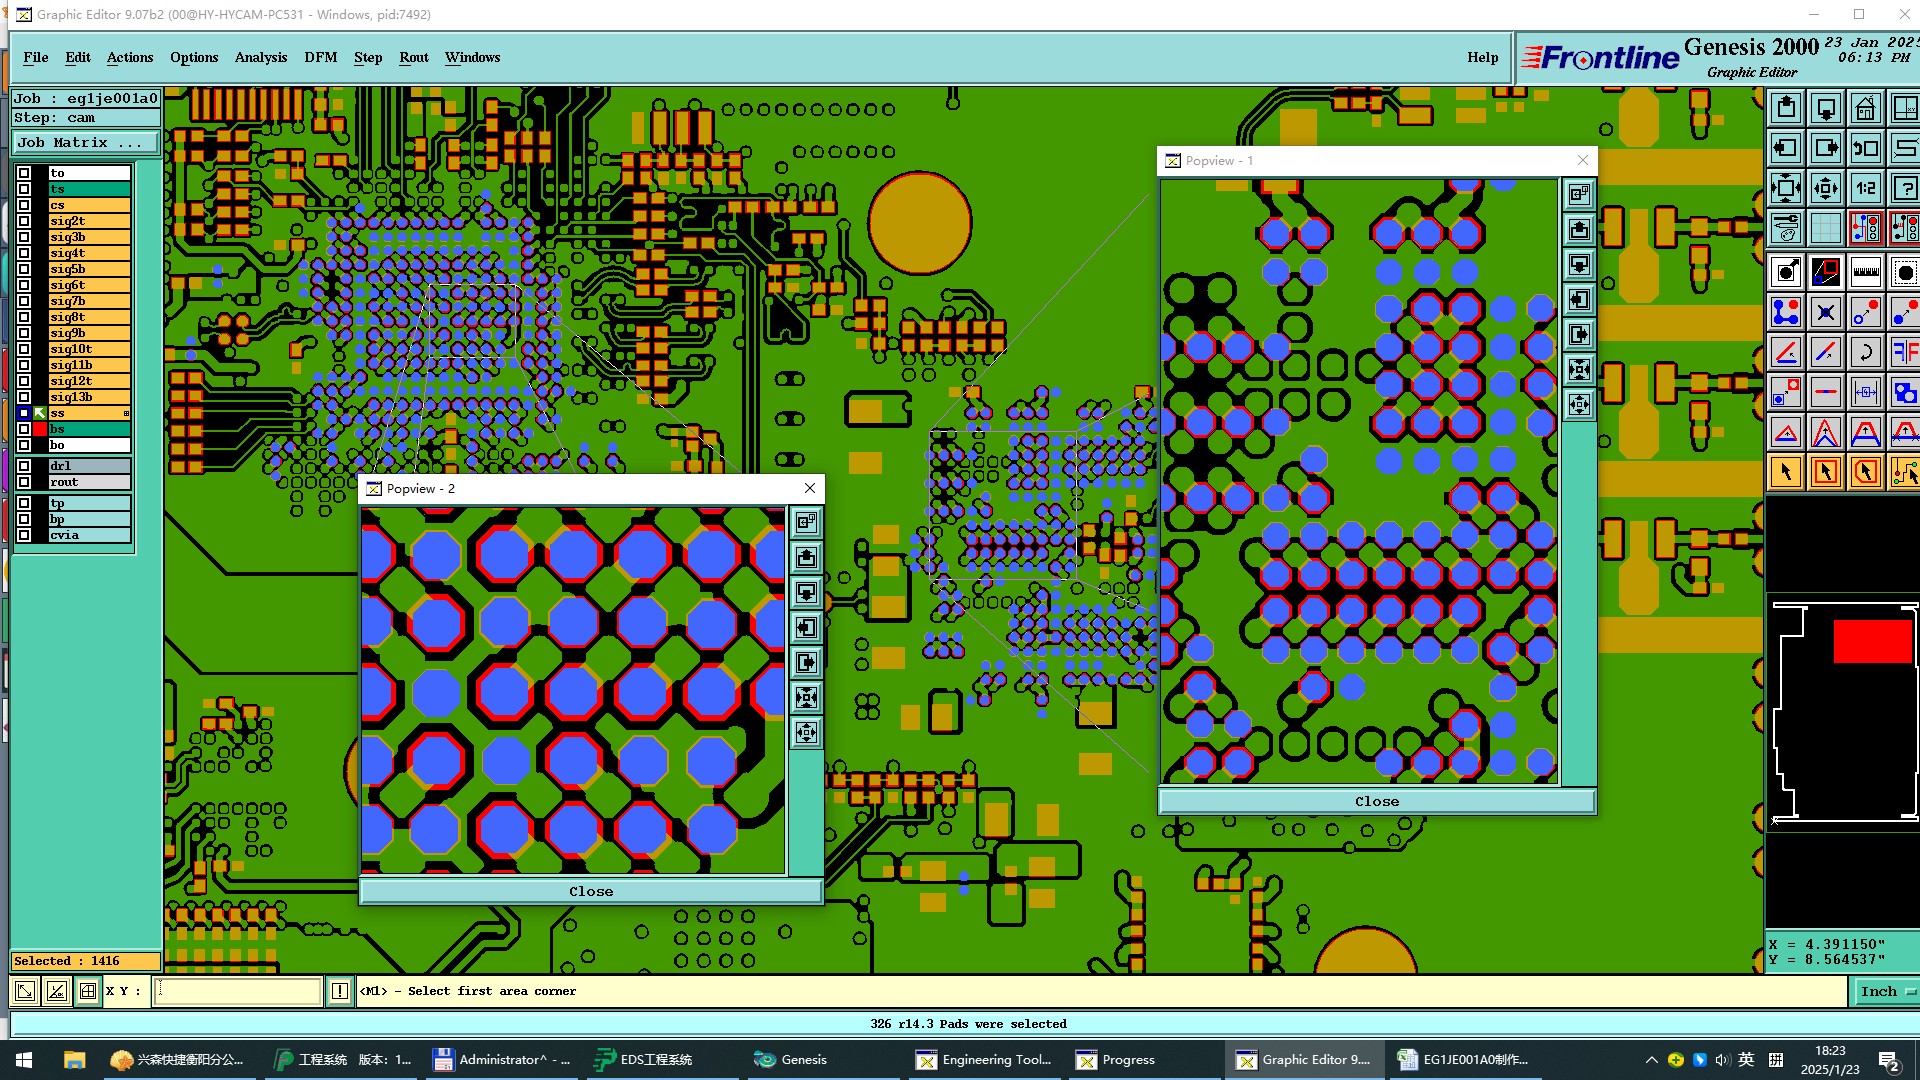Open the Analysis menu
The height and width of the screenshot is (1080, 1920).
[260, 57]
